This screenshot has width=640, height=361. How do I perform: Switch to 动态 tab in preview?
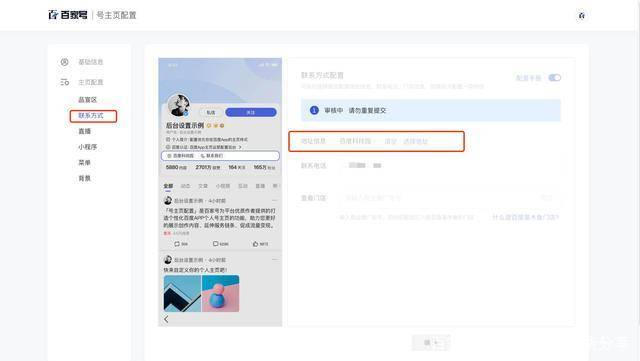185,186
